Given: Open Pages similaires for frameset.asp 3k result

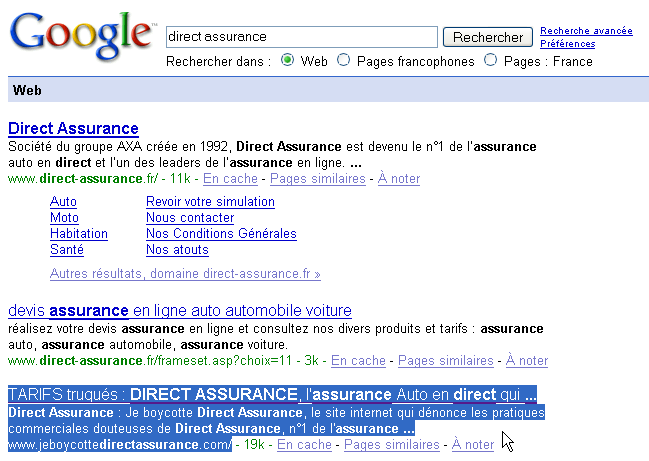Looking at the screenshot, I should click(x=446, y=360).
